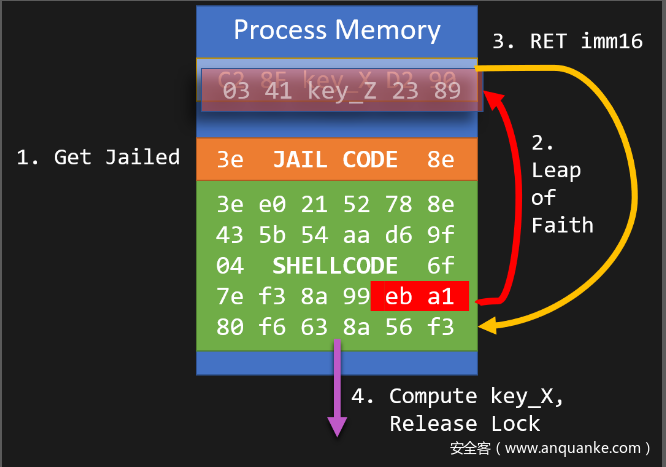The image size is (666, 467).
Task: Click the SHELLCODE text in green block
Action: (335, 266)
